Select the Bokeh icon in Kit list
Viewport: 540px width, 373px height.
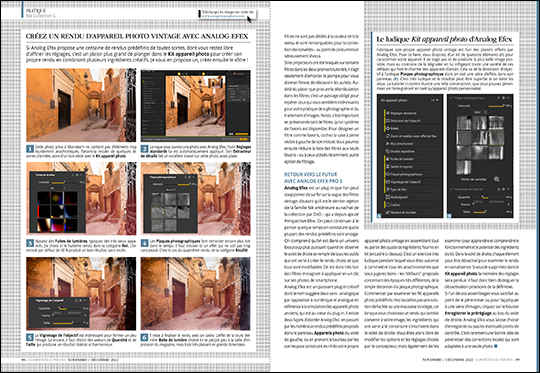point(387,128)
